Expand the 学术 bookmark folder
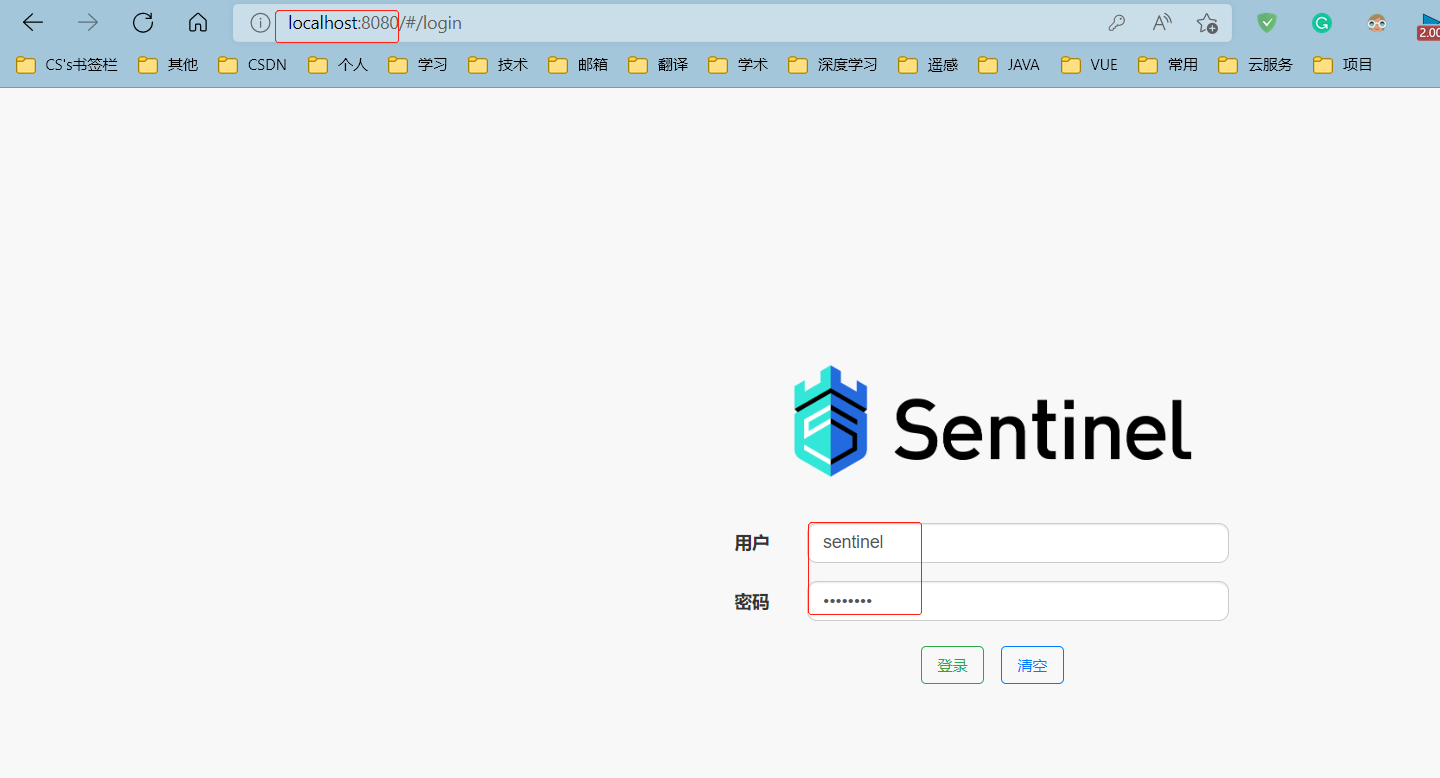Screen dimensions: 1440x778 (x=738, y=65)
